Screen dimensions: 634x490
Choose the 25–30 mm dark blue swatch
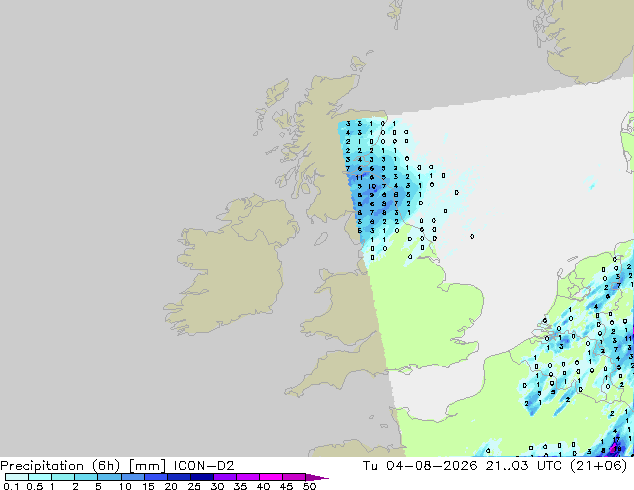point(202,477)
